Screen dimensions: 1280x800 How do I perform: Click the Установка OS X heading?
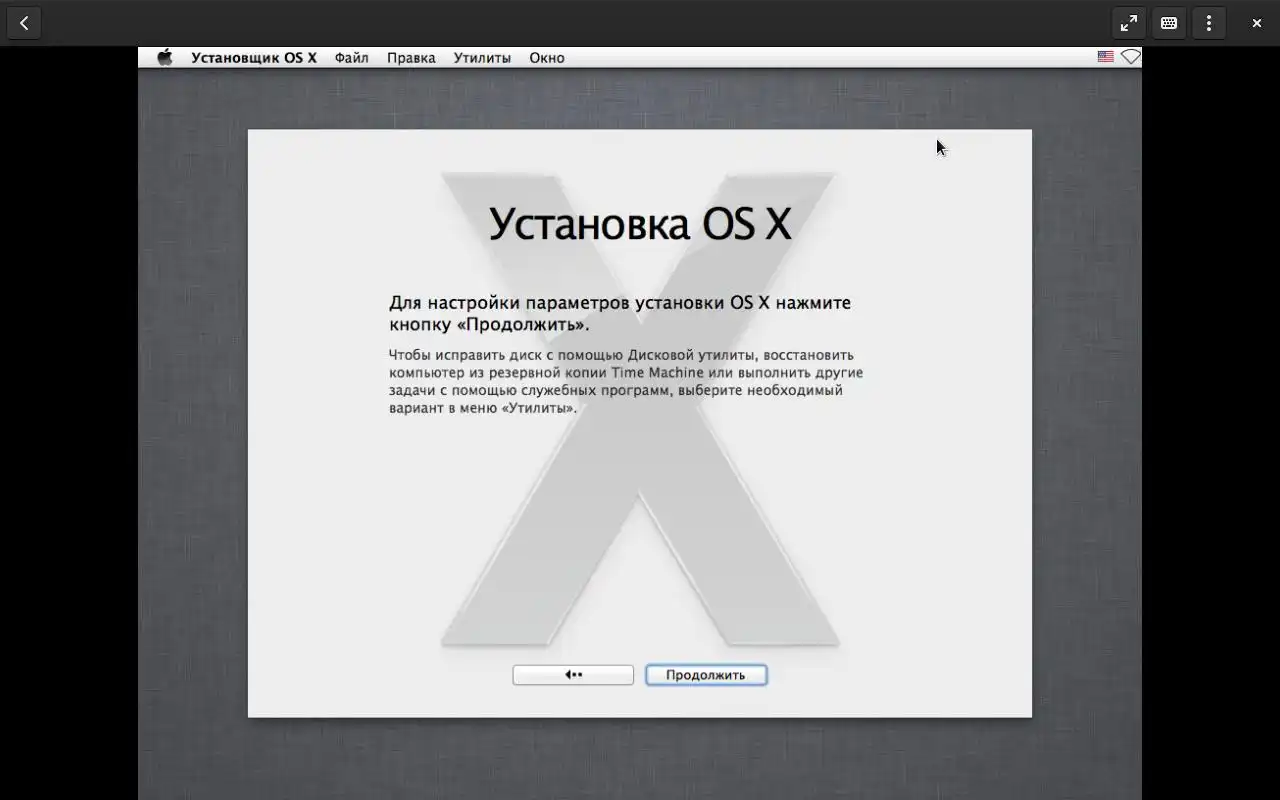[x=640, y=224]
